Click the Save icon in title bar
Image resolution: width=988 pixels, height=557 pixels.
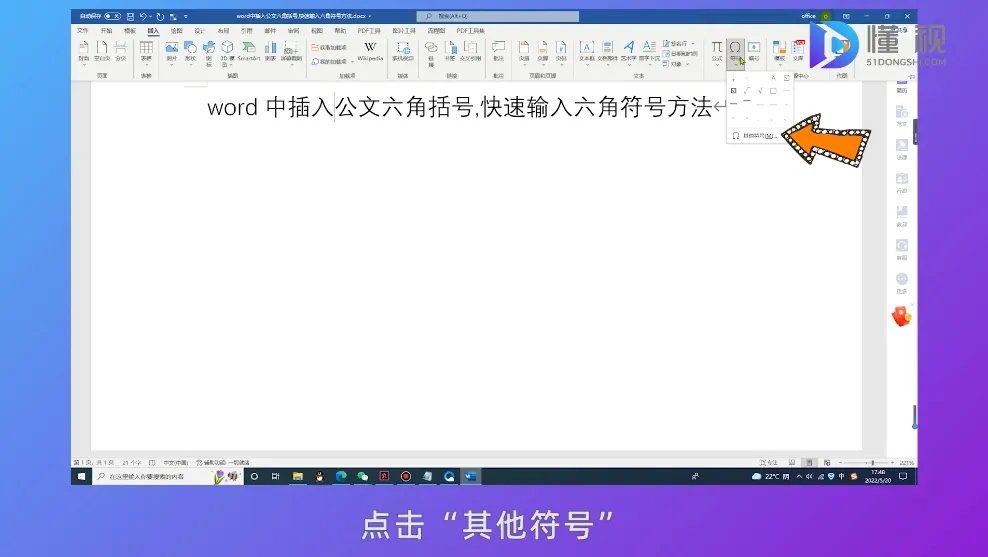tap(131, 17)
